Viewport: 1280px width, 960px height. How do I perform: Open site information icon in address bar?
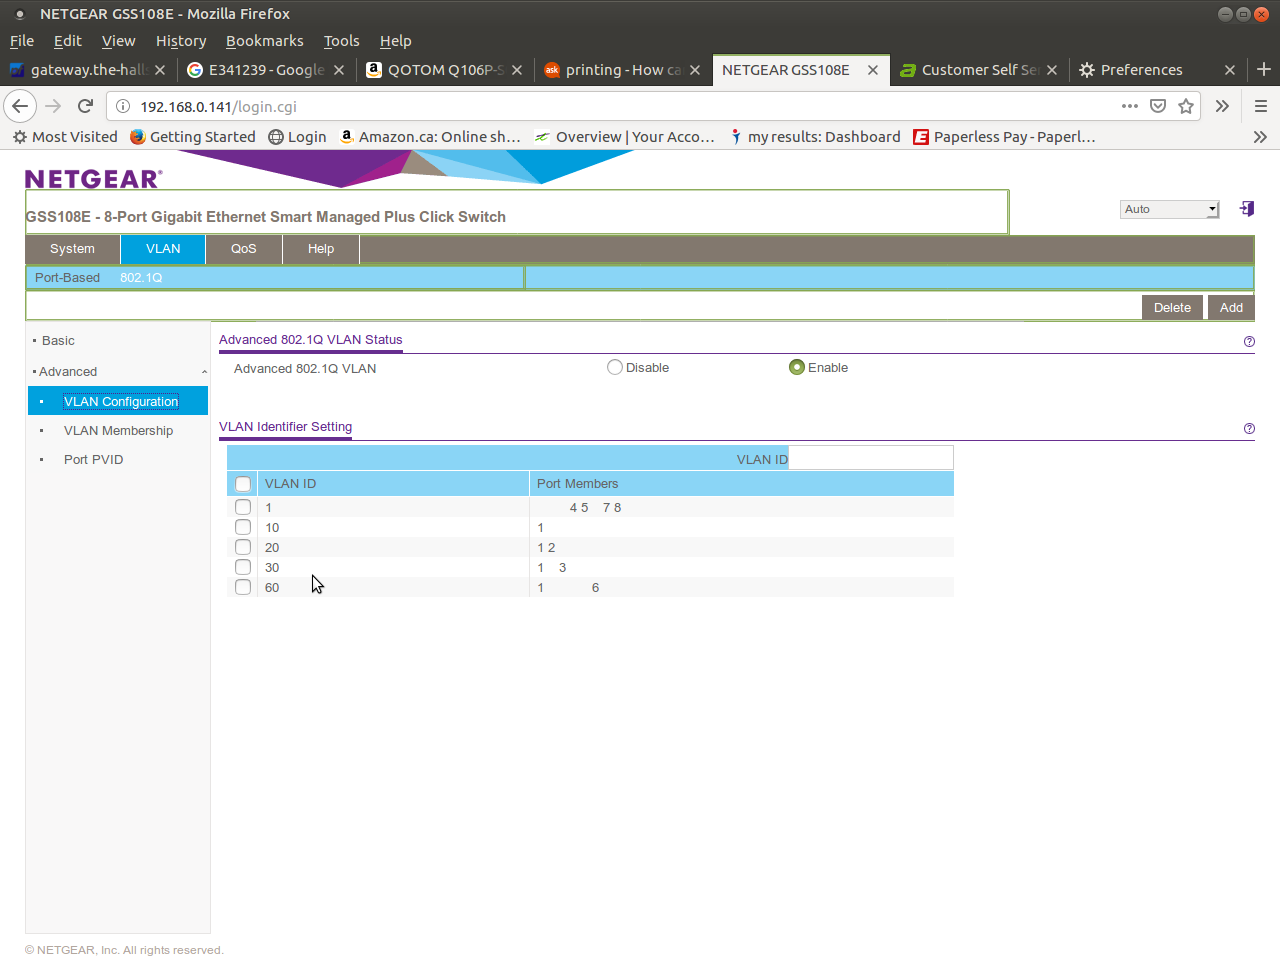coord(122,106)
